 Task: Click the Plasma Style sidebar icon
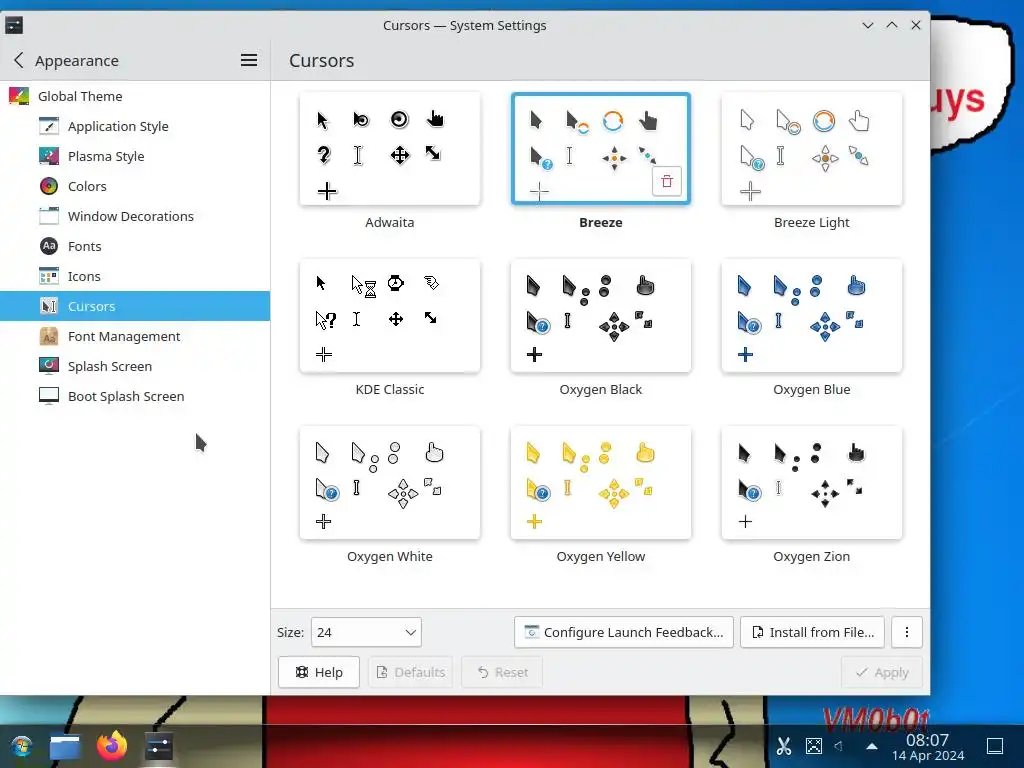coord(49,156)
